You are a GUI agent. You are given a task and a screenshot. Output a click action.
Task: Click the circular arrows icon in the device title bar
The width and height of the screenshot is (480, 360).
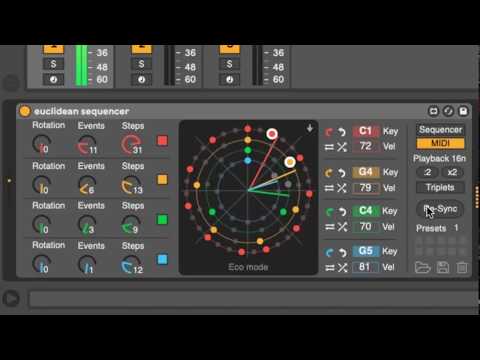click(448, 111)
